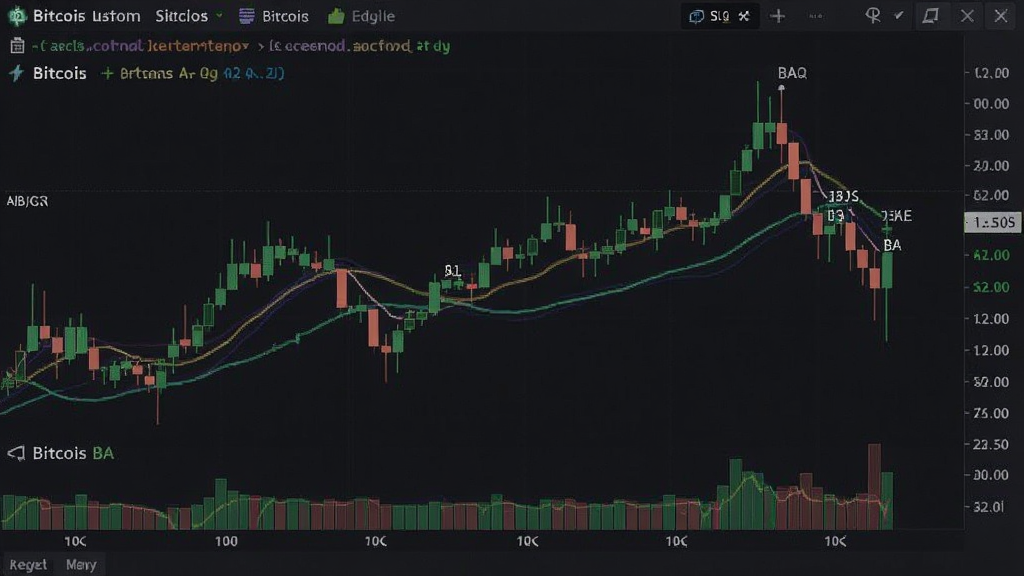
Task: Click the Bitcois BA volume panel label
Action: click(x=73, y=453)
